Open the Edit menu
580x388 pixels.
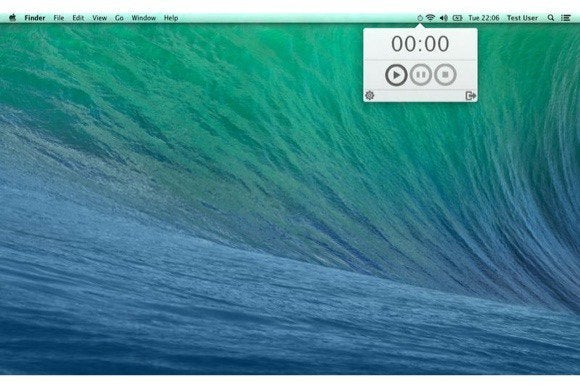[78, 18]
